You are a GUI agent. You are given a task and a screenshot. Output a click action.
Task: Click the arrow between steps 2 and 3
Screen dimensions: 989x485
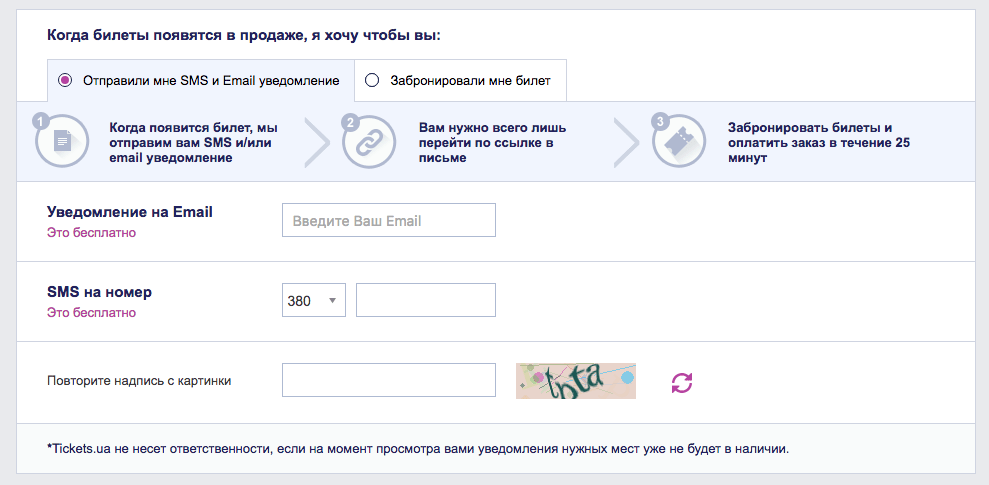tap(626, 143)
